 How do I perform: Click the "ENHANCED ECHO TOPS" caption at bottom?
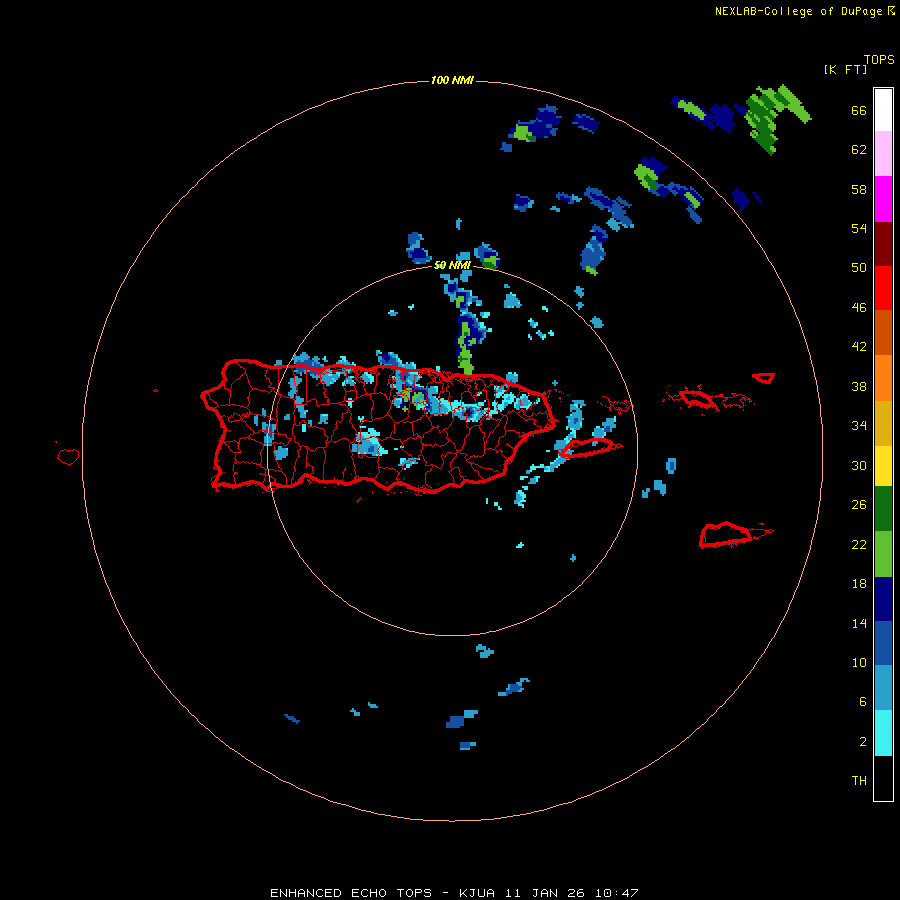351,893
